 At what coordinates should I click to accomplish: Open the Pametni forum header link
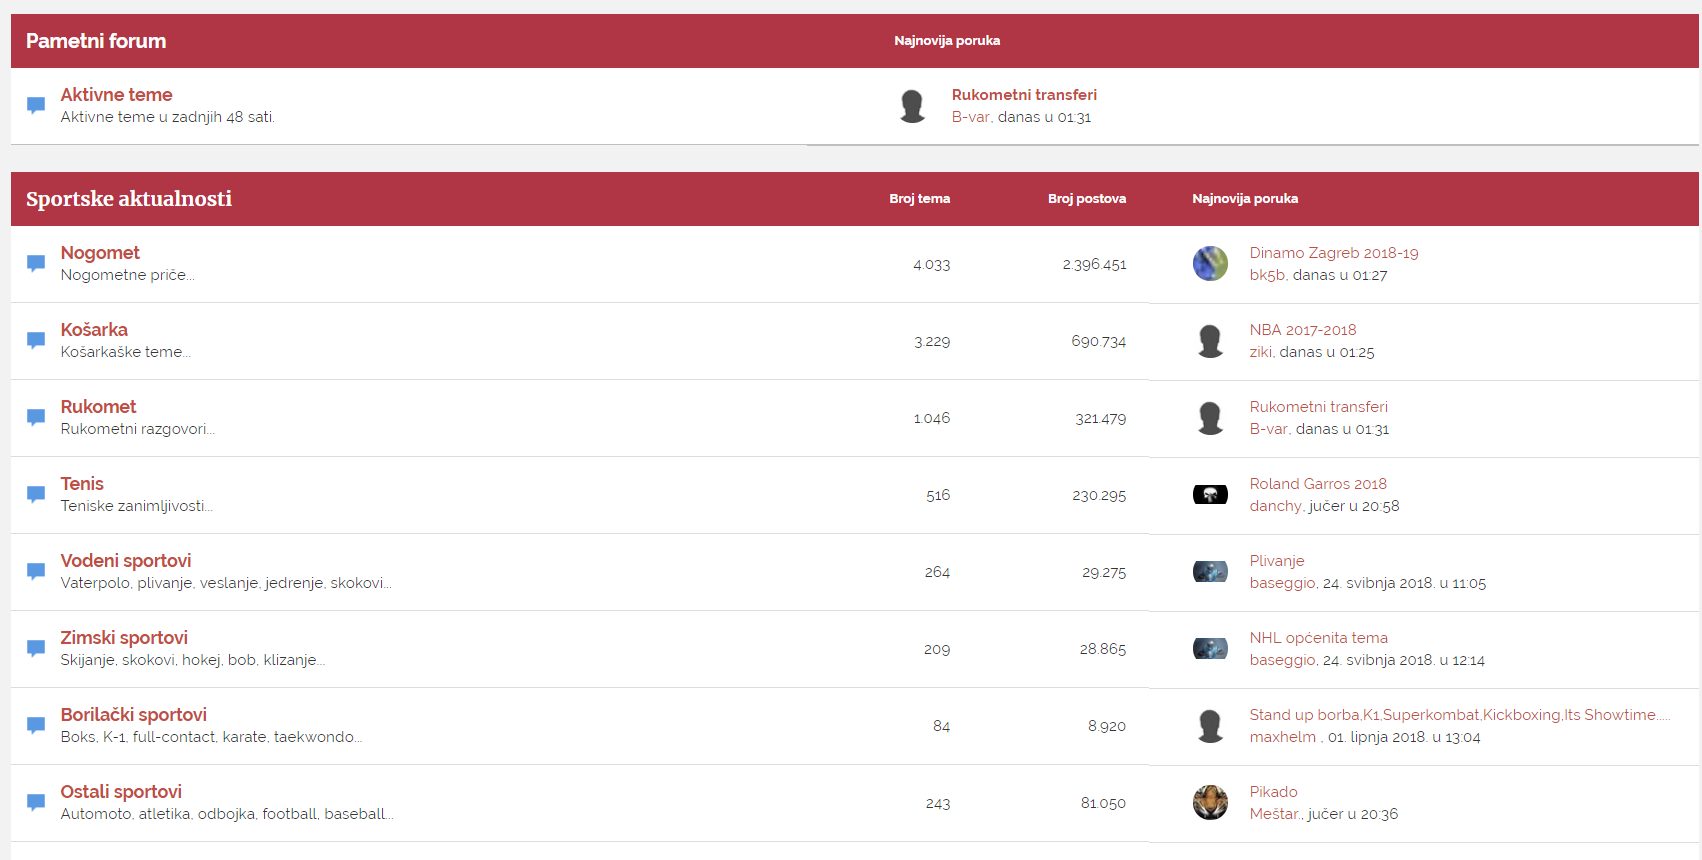point(96,41)
